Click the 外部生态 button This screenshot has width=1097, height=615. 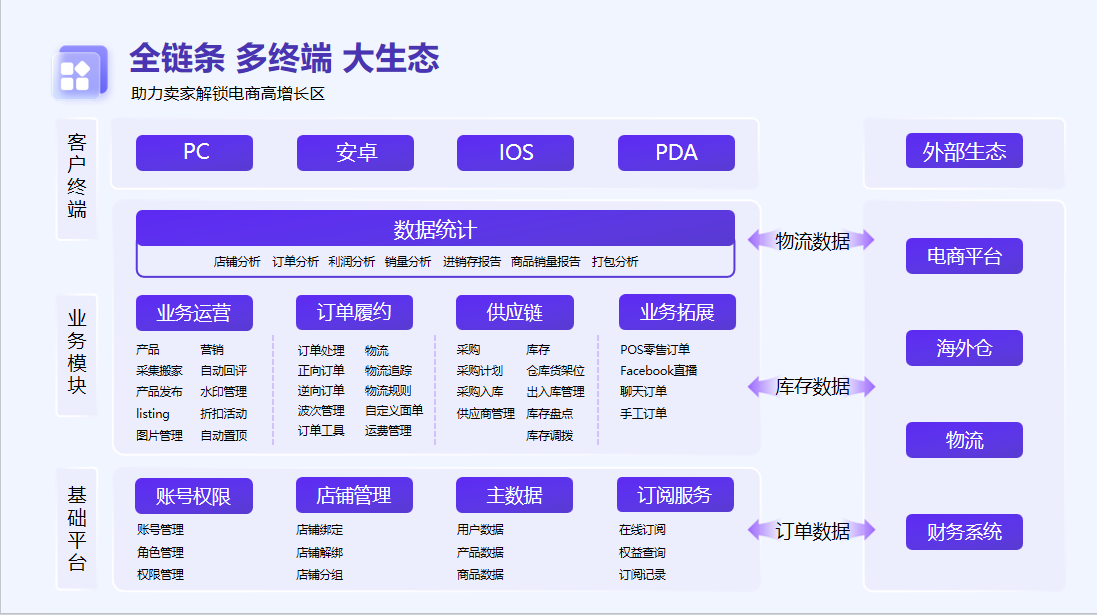click(964, 152)
